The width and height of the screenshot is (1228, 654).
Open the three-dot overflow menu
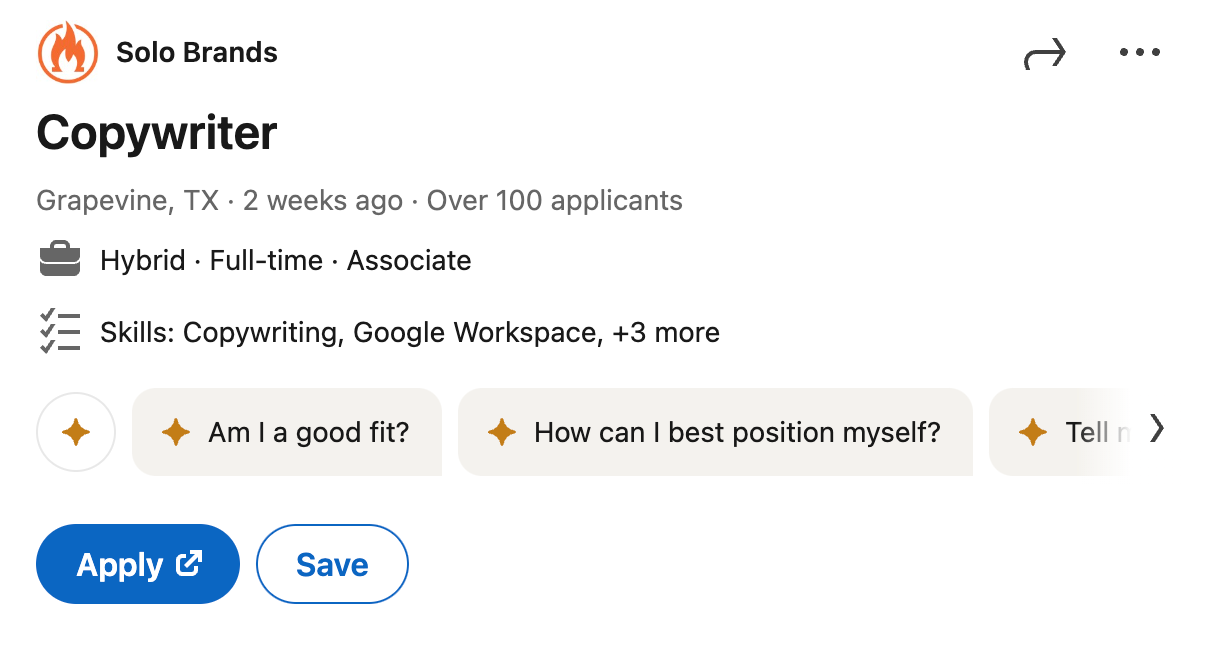click(1140, 51)
